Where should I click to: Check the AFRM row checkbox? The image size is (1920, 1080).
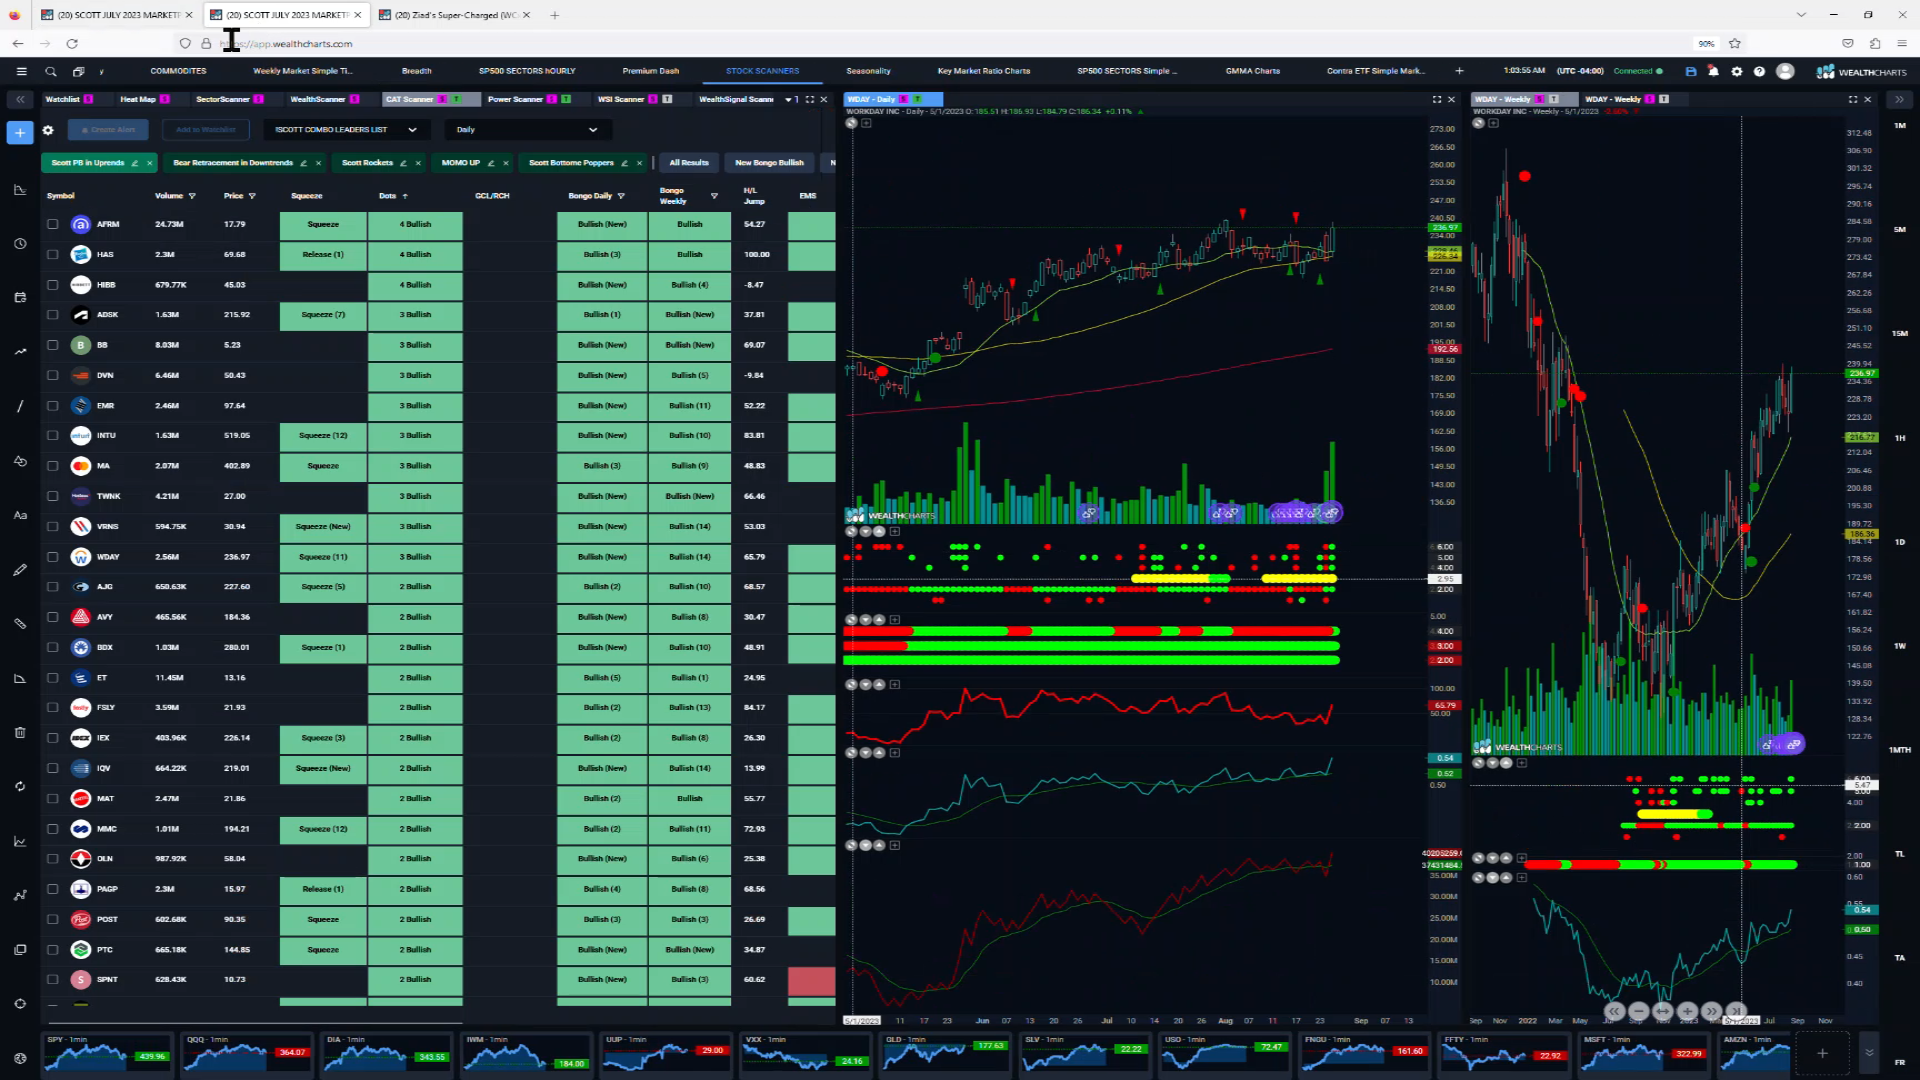pos(53,224)
